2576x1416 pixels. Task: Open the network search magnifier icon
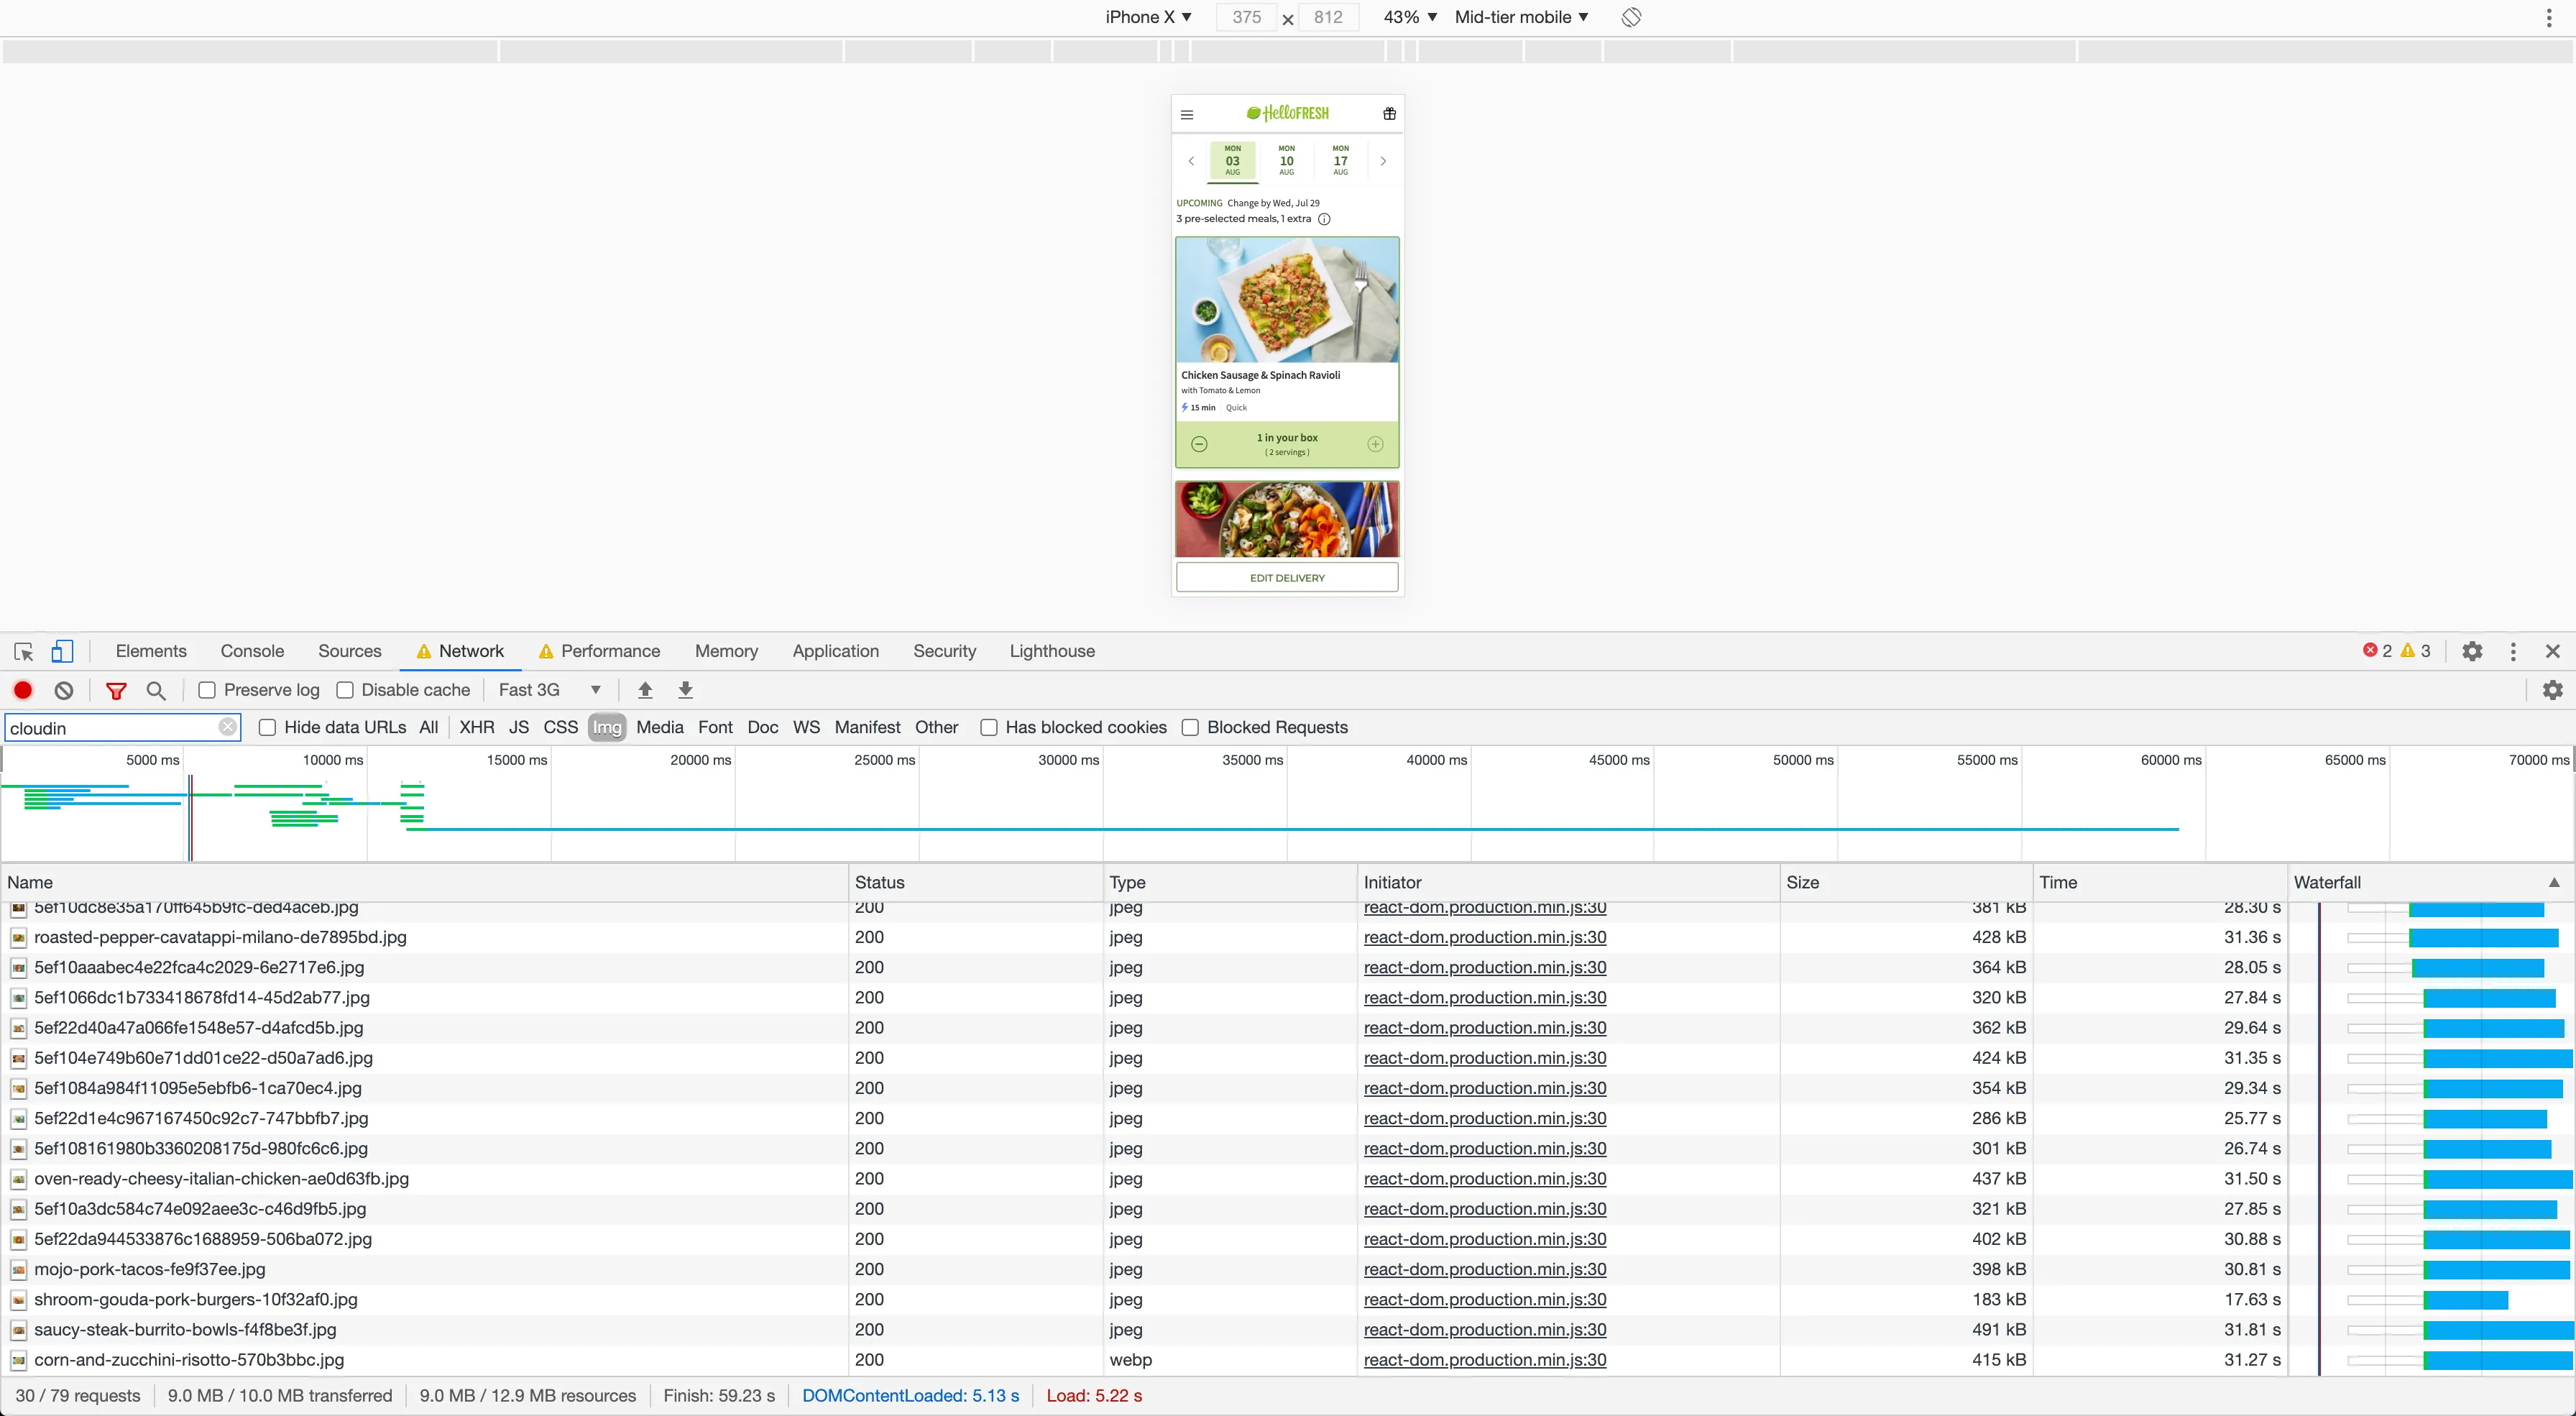(x=156, y=690)
